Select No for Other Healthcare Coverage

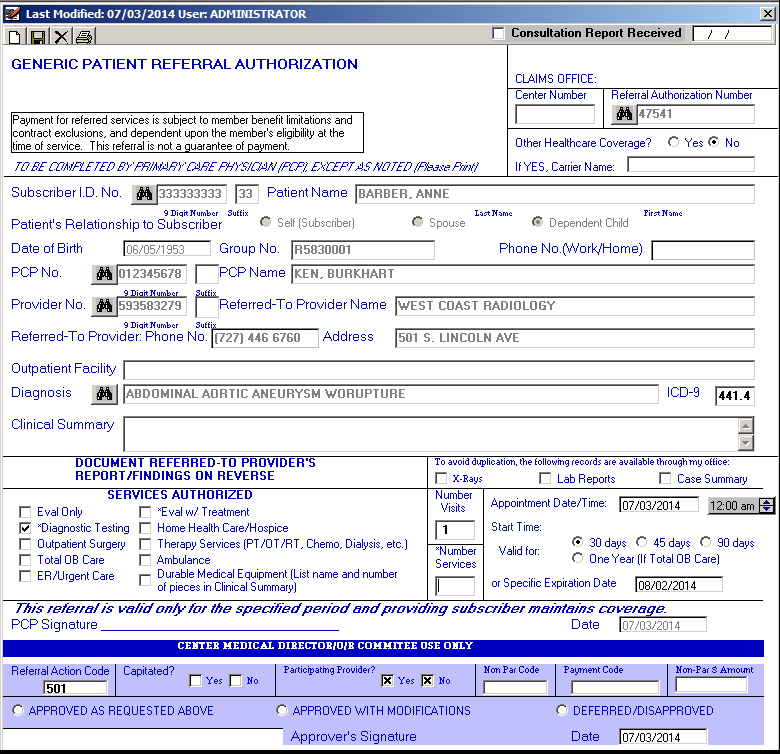point(714,142)
